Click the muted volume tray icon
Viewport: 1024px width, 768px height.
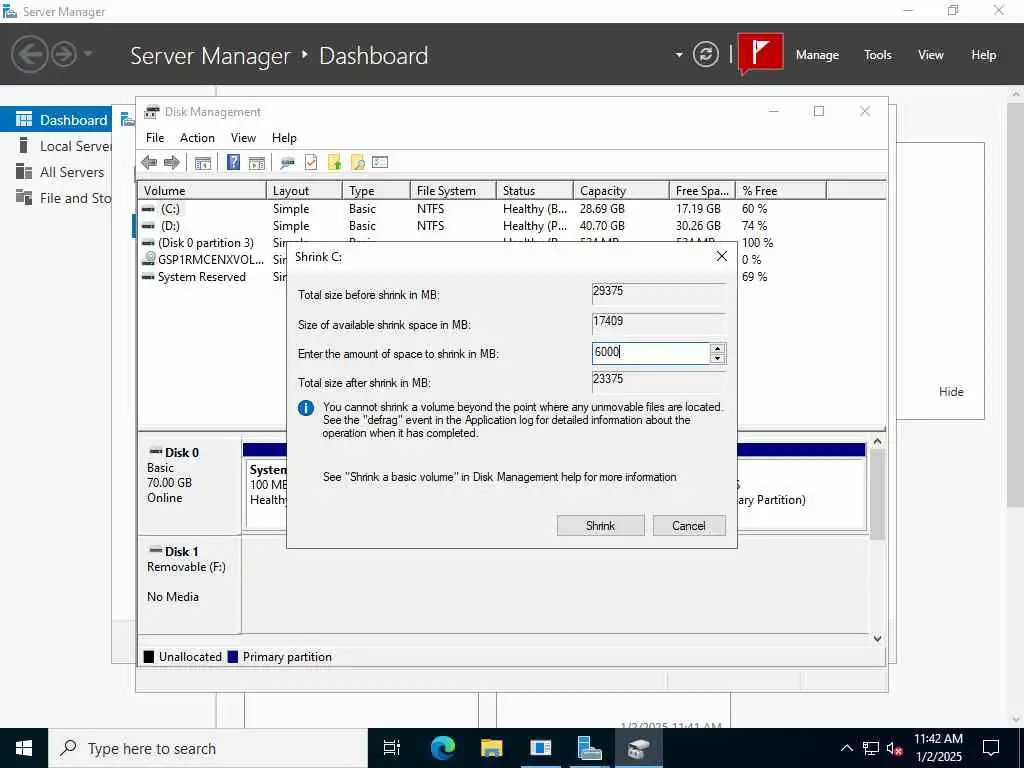[894, 748]
